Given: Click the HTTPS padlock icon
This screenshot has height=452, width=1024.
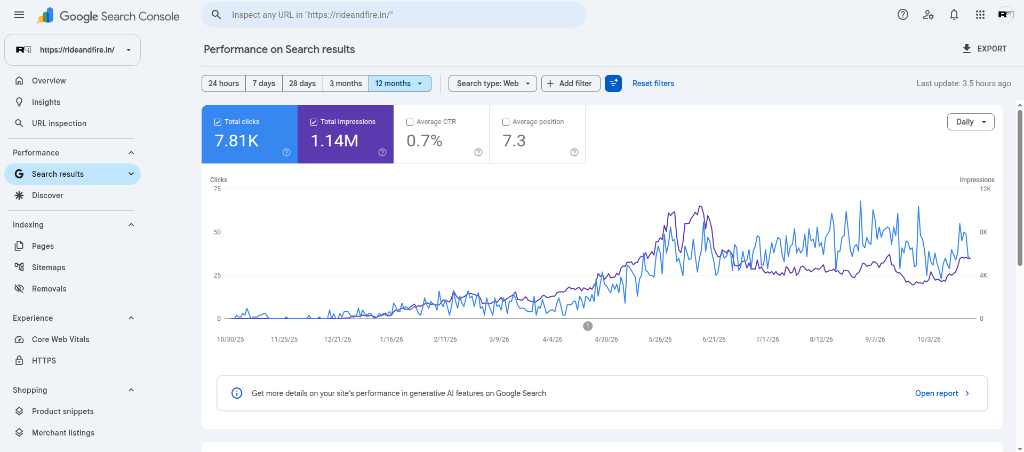Looking at the screenshot, I should tap(19, 361).
